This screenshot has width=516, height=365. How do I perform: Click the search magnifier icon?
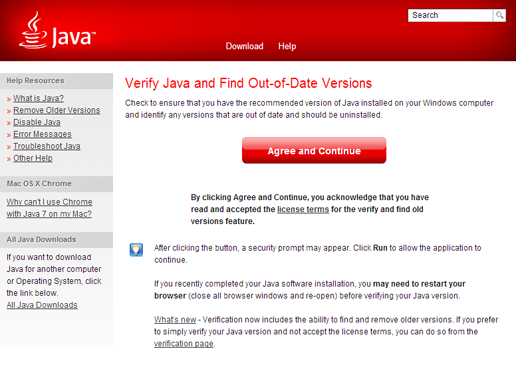(499, 15)
